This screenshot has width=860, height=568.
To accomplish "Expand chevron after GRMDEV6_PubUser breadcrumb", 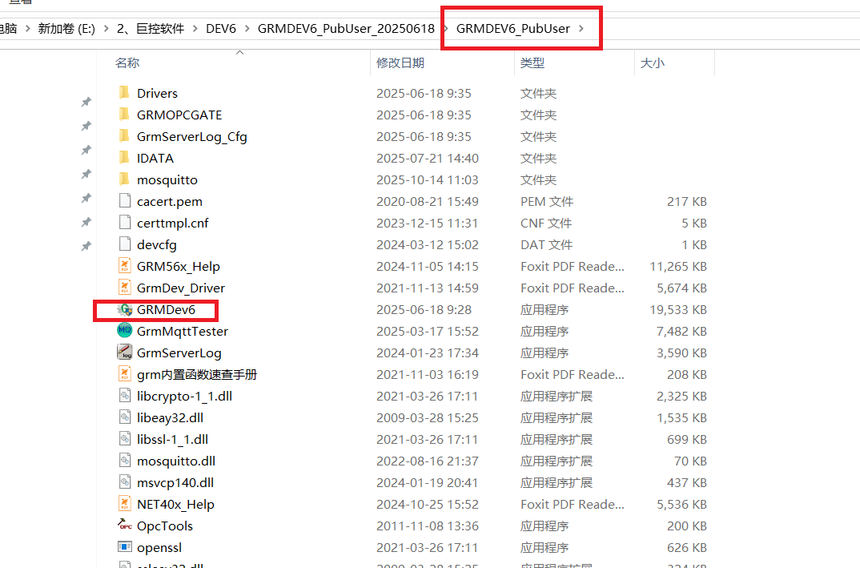I will (x=582, y=29).
